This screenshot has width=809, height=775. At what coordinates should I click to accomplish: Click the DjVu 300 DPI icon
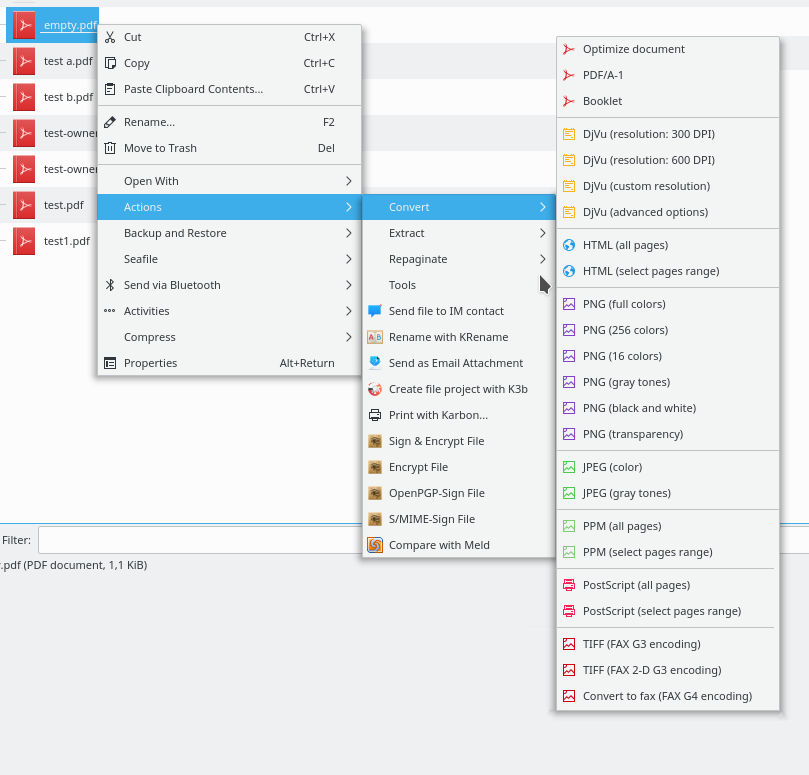coord(569,134)
